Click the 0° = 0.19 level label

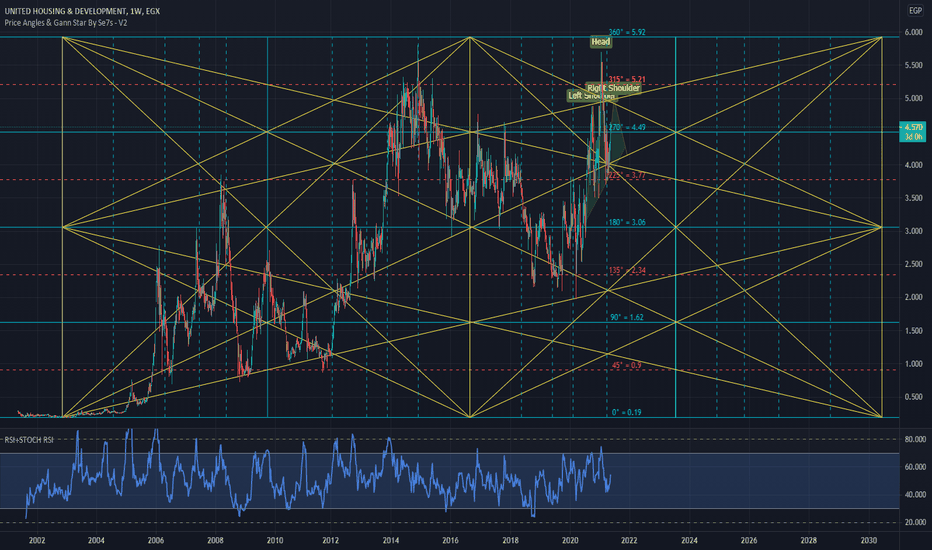click(627, 412)
